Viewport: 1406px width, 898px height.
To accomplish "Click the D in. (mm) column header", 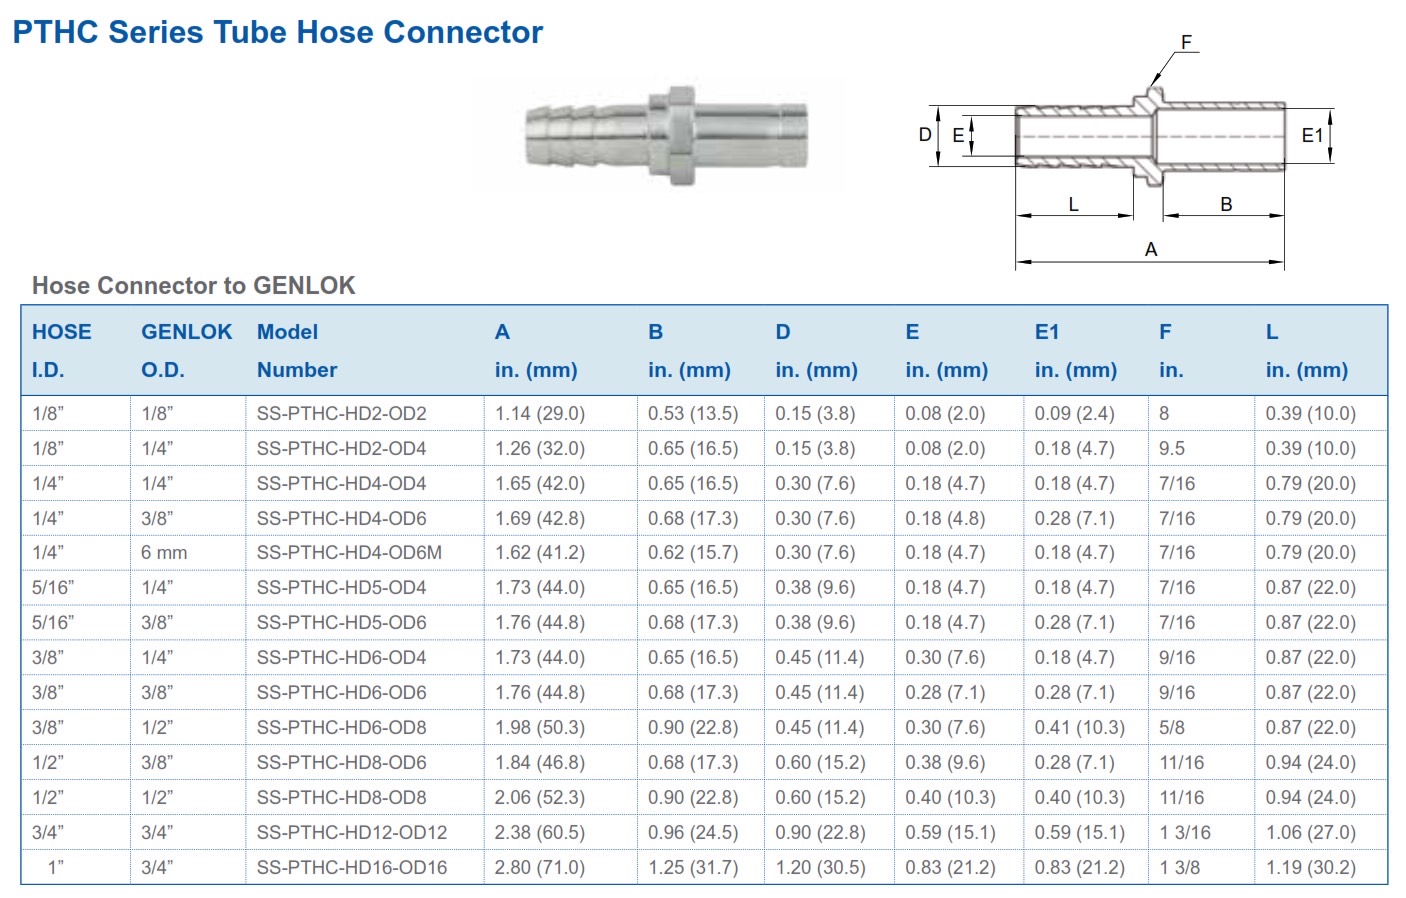I will 816,350.
